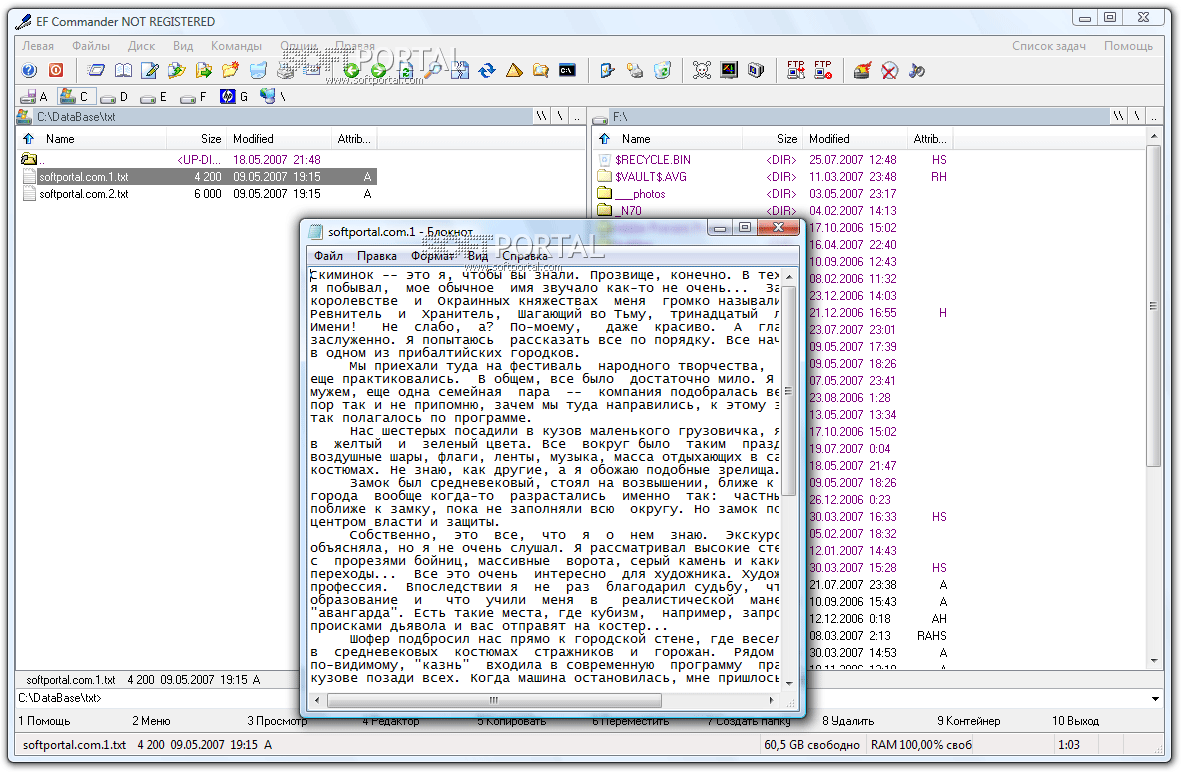Open the network \ drive button
The height and width of the screenshot is (772, 1184).
click(273, 97)
